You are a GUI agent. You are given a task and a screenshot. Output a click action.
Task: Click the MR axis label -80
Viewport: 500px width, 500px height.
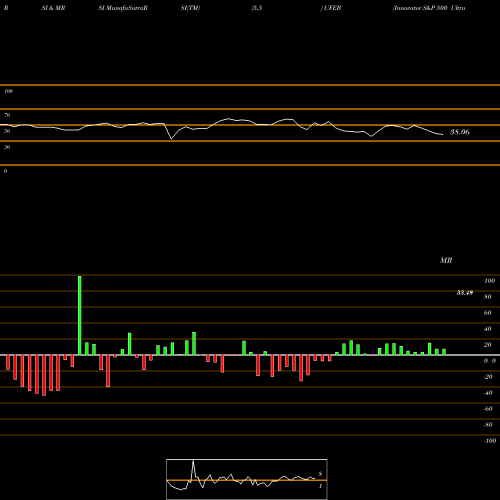point(488,425)
